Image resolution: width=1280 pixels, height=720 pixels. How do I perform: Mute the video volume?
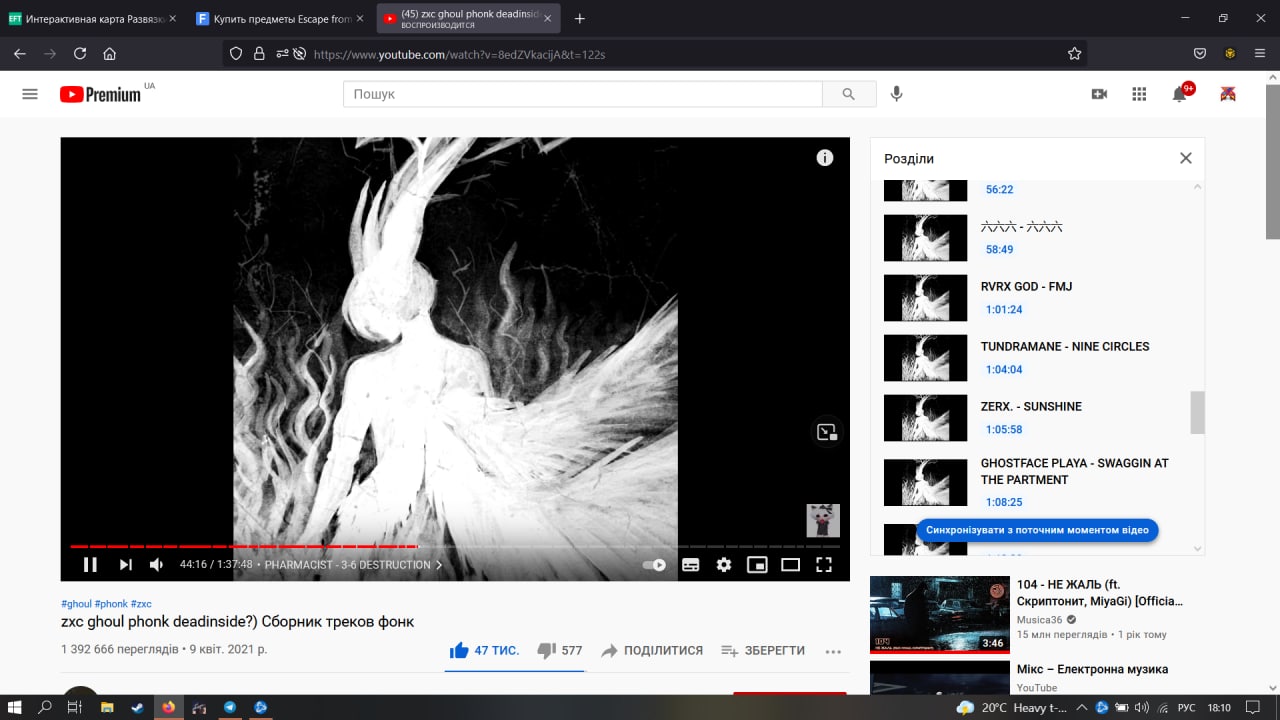[x=157, y=565]
